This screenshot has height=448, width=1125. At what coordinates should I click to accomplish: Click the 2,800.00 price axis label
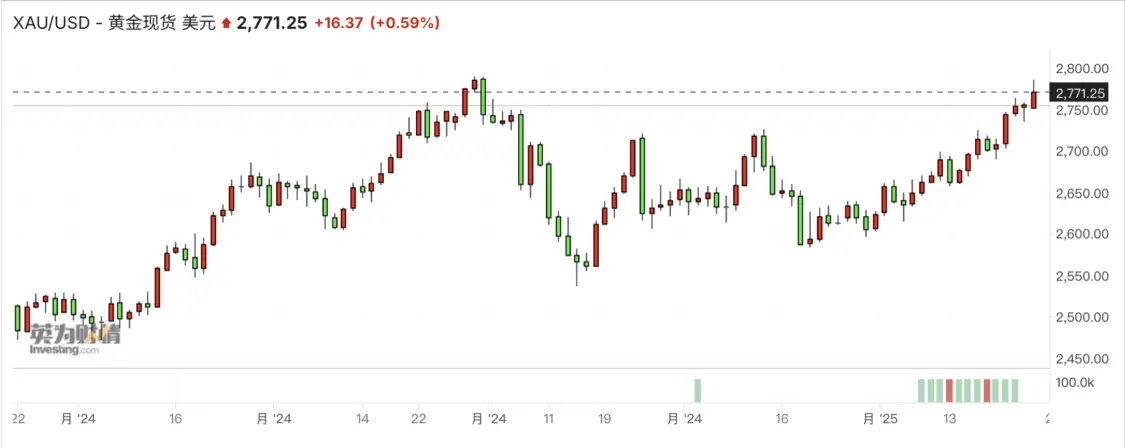pyautogui.click(x=1081, y=68)
